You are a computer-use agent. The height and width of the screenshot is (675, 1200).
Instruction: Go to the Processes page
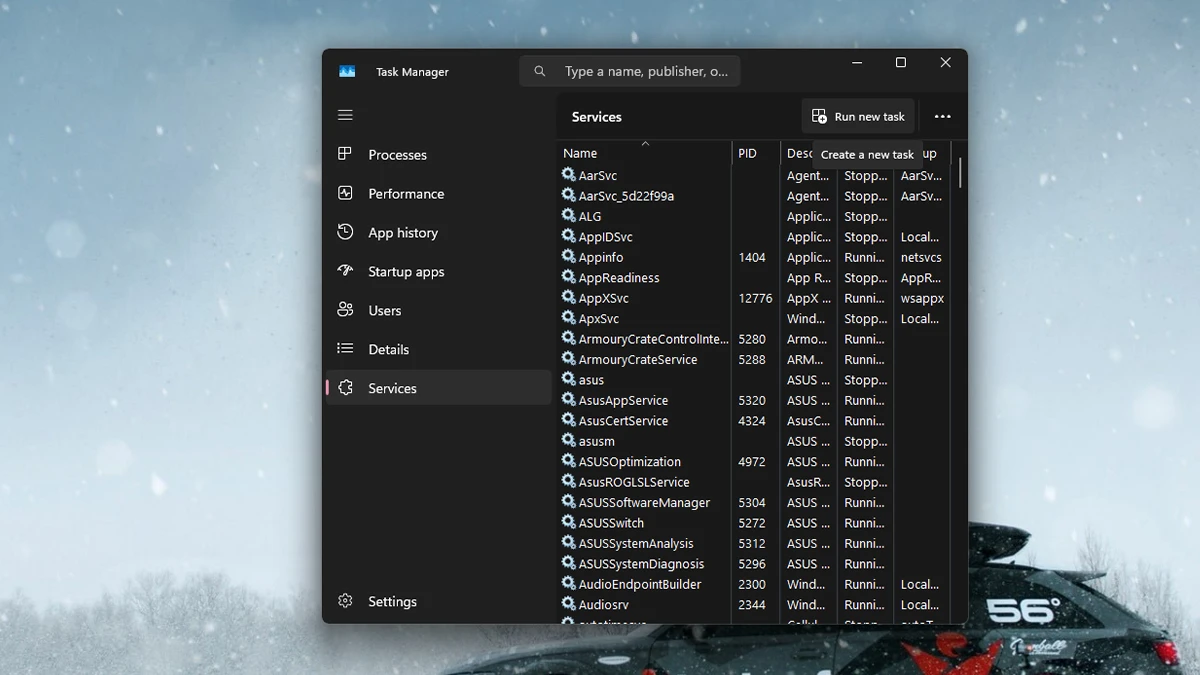tap(438, 154)
